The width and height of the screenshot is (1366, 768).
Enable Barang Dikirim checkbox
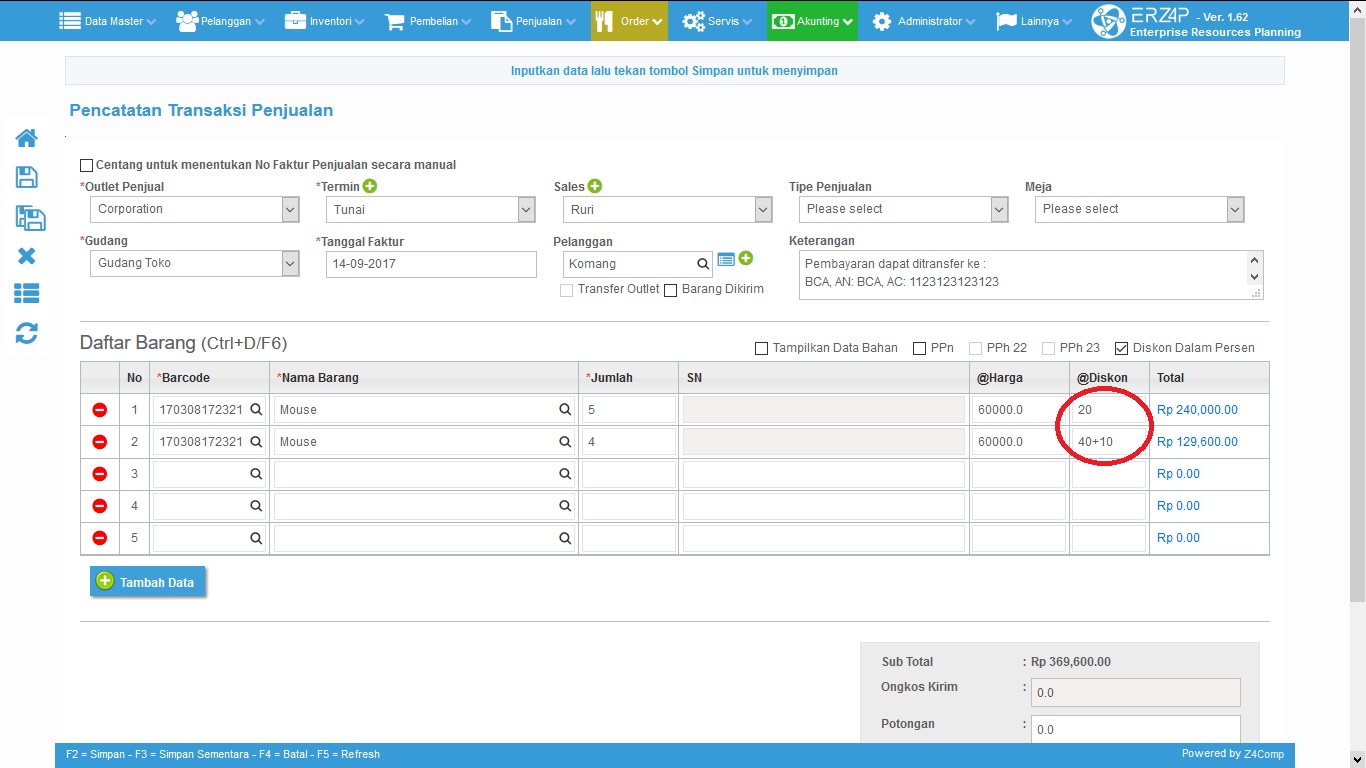pyautogui.click(x=671, y=290)
